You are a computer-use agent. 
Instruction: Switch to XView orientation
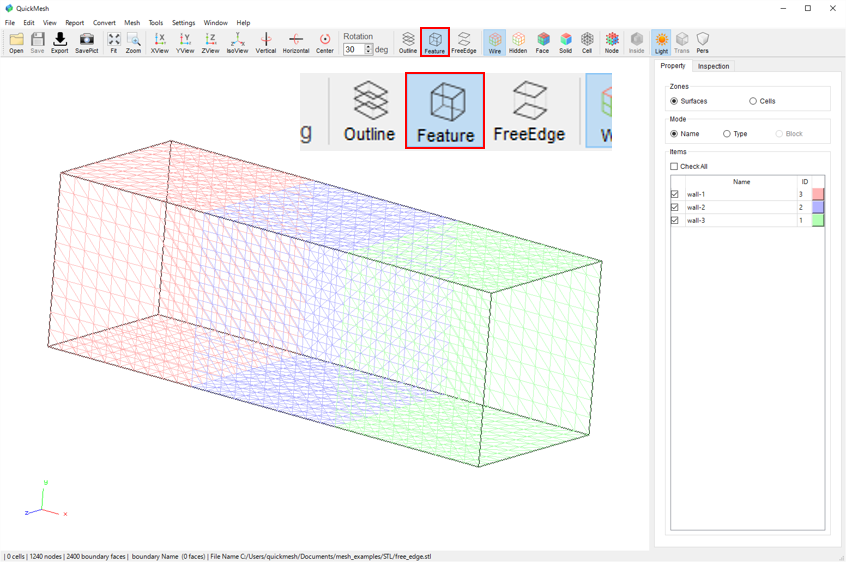click(x=160, y=43)
